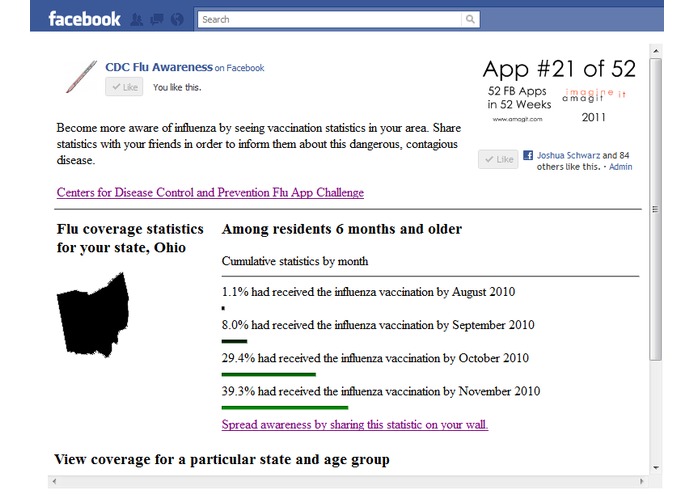Click the '8.0% had received' September statistic
This screenshot has height=494, width=695.
[378, 325]
